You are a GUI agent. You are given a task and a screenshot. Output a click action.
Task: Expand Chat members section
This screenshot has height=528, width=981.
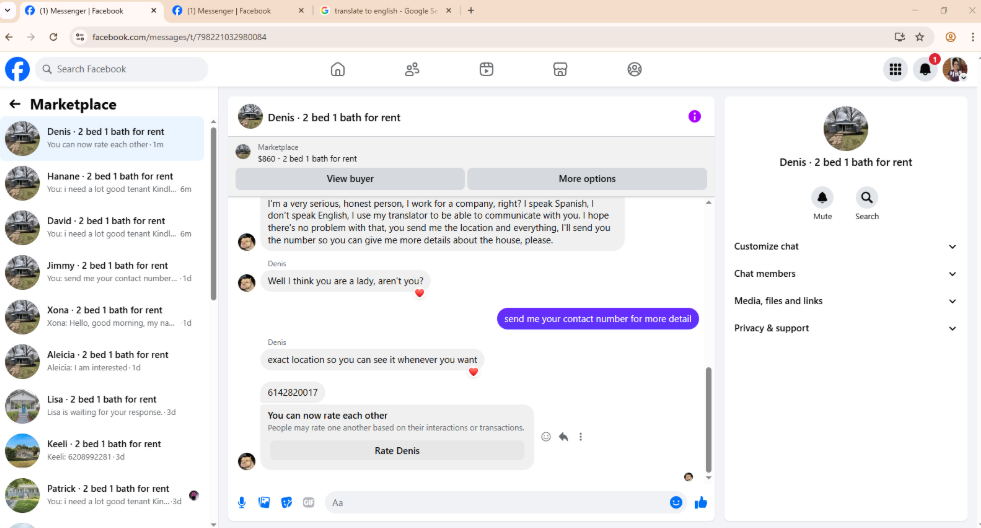[845, 273]
